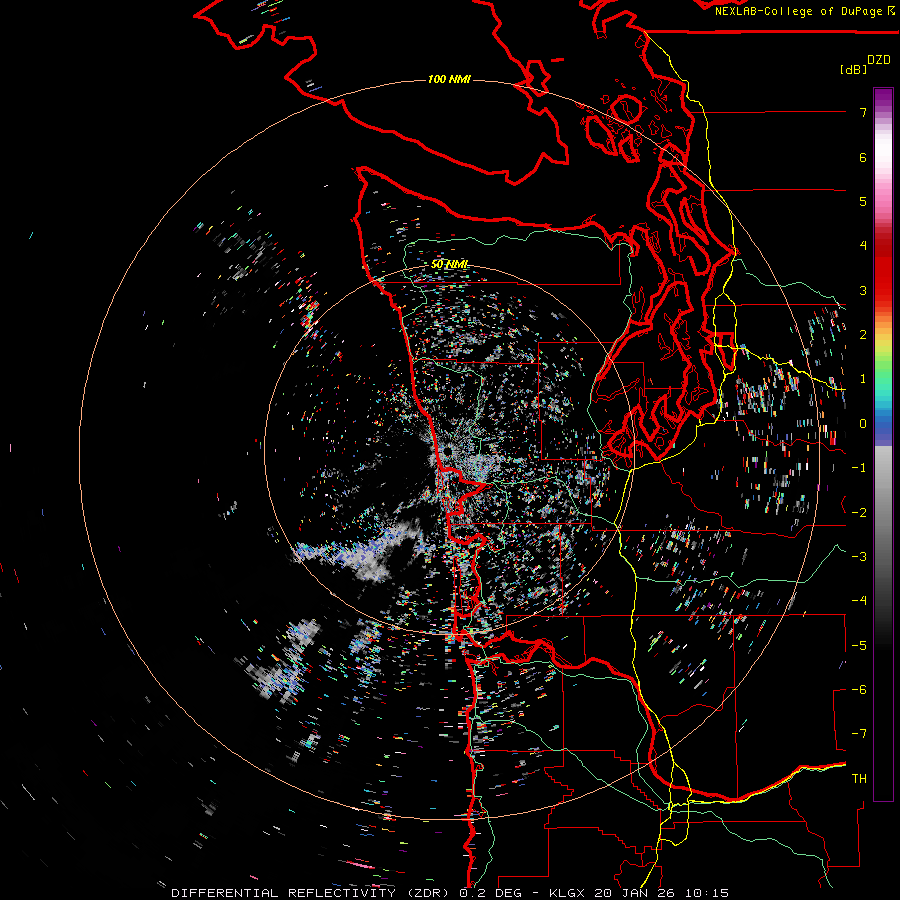Viewport: 900px width, 900px height.
Task: Click the legend value -3
Action: pos(859,556)
